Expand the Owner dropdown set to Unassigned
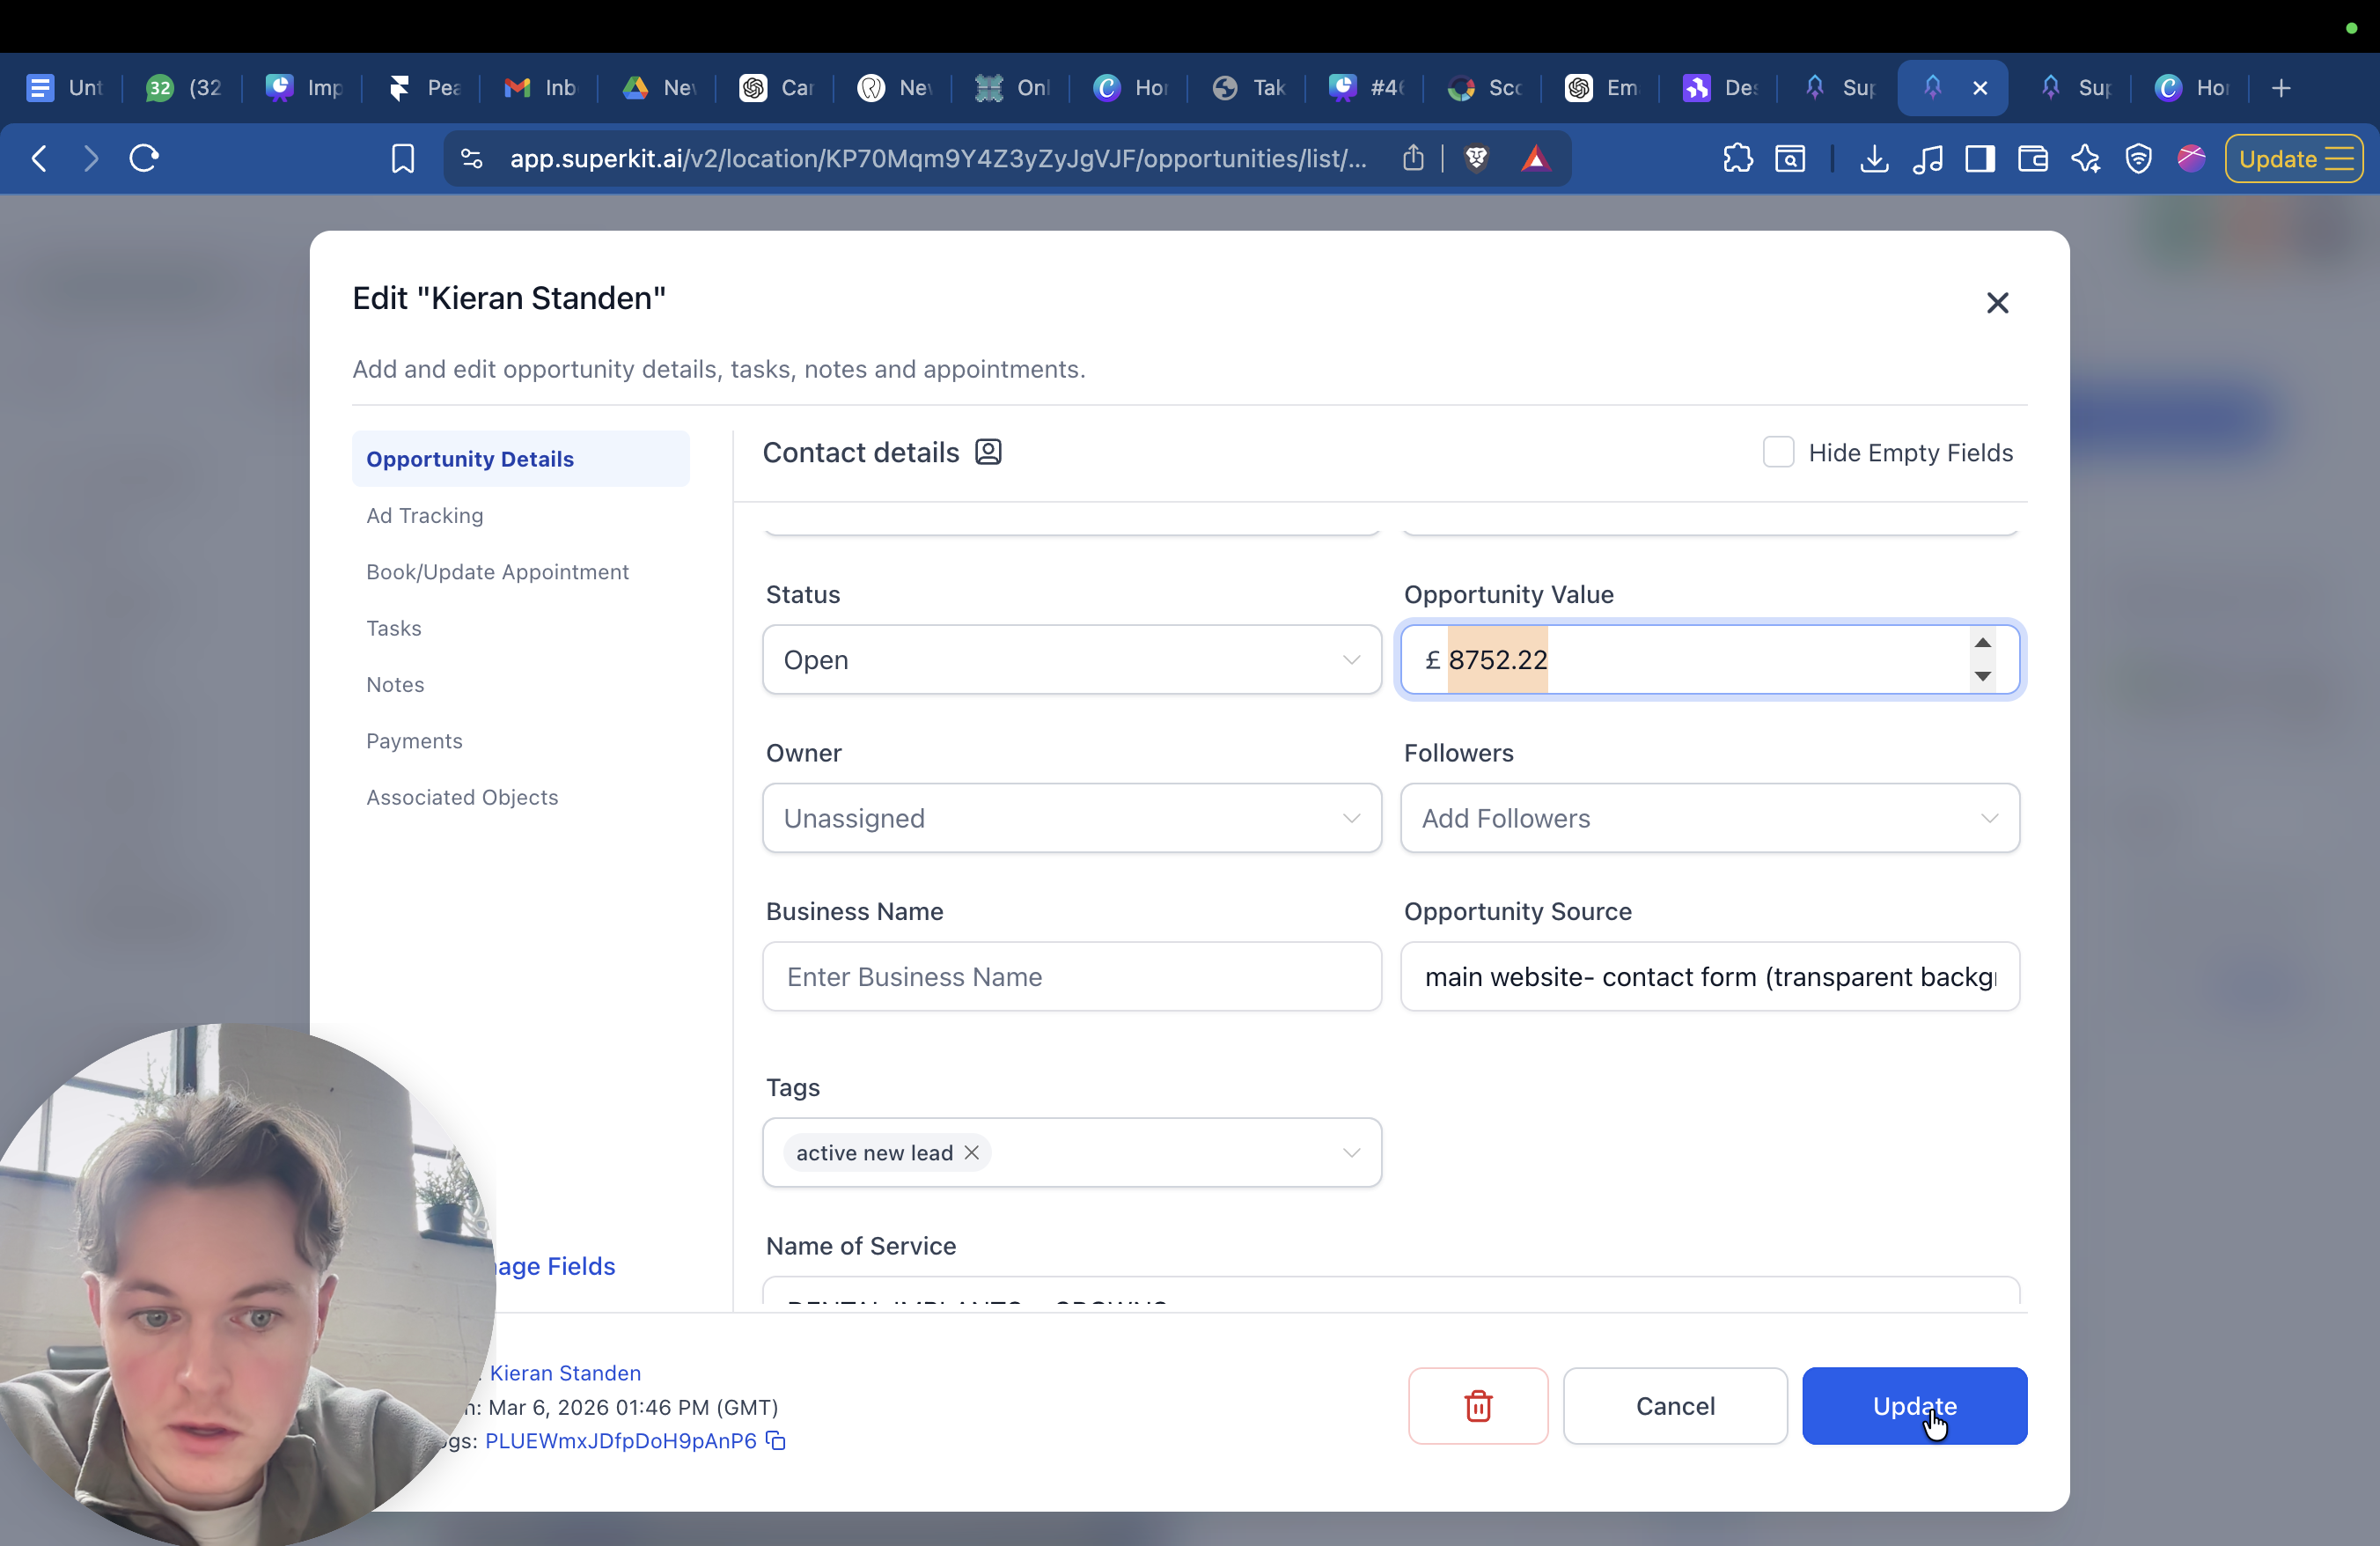The image size is (2380, 1546). (x=1071, y=818)
